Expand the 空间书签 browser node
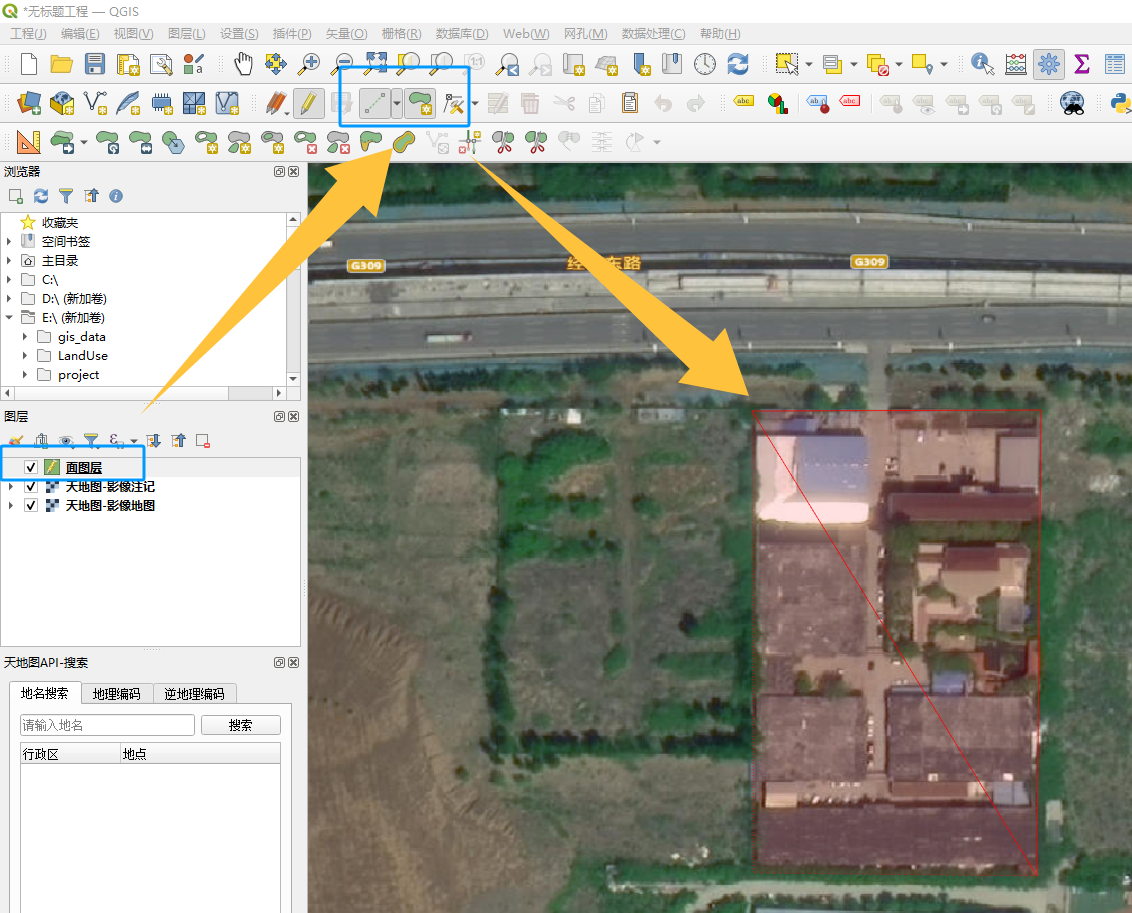 [9, 241]
